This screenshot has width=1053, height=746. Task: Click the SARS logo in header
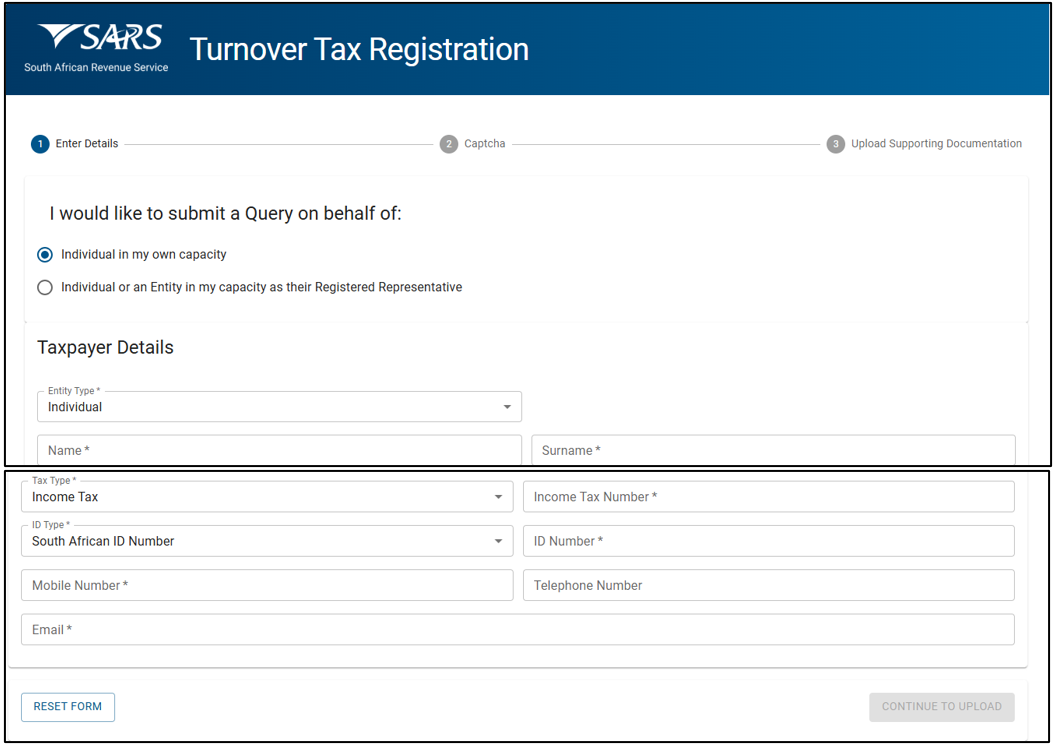click(97, 48)
